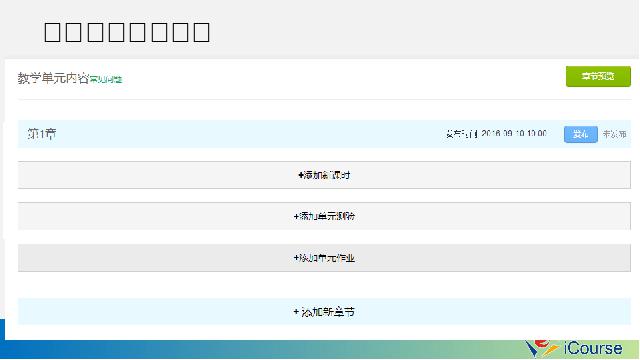Screen dimensions: 640x360
Task: Open the green 常见问题 link
Action: coord(106,79)
